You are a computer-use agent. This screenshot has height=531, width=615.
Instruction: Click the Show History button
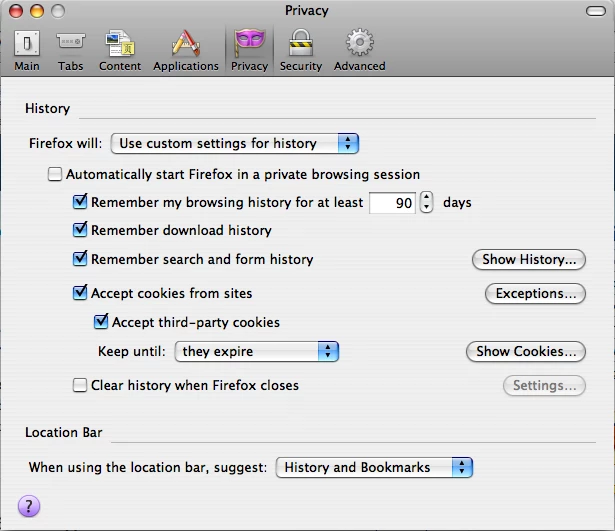(x=529, y=260)
